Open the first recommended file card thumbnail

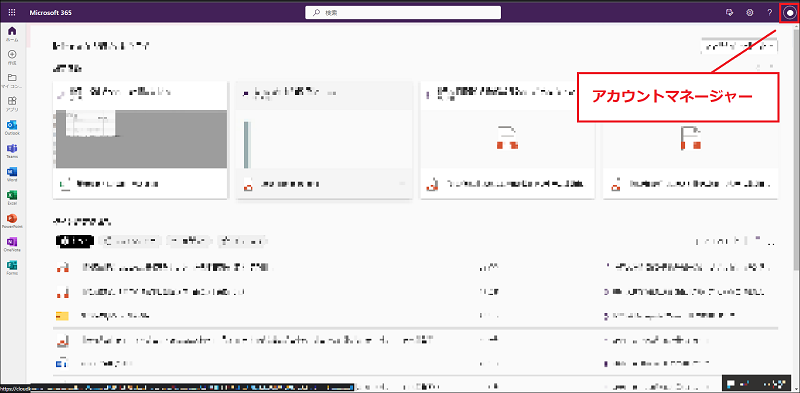(x=140, y=139)
